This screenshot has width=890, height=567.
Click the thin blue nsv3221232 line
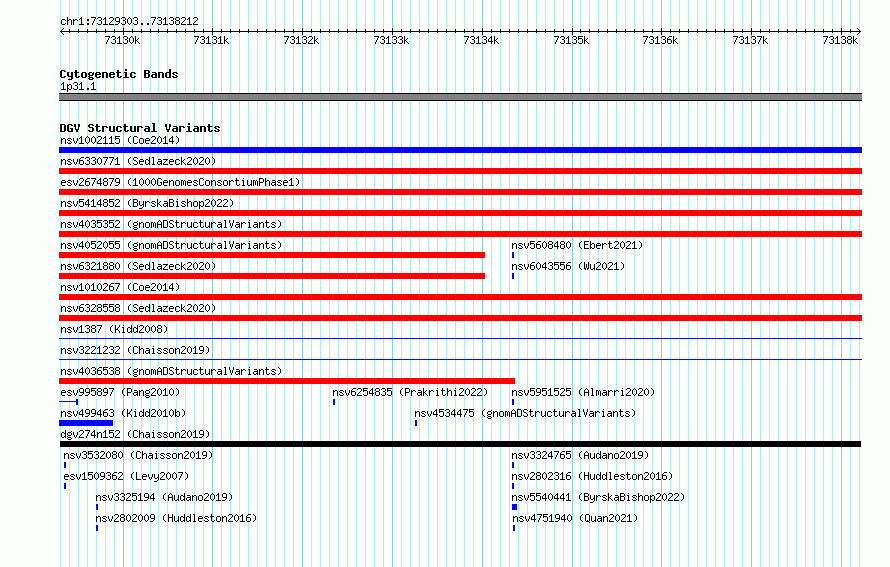[x=460, y=360]
